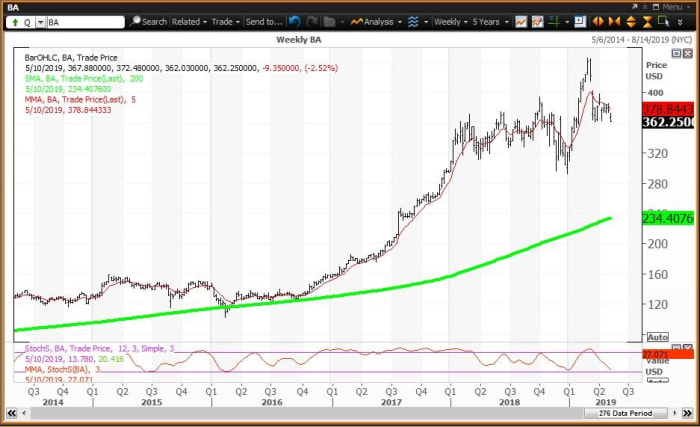Open the Trade menu
The width and height of the screenshot is (700, 427).
[x=225, y=21]
